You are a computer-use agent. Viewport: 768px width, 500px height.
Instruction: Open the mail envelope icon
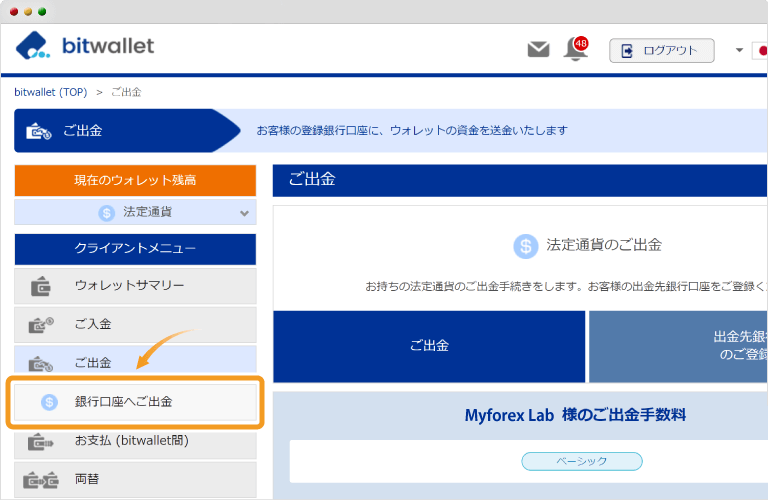538,49
